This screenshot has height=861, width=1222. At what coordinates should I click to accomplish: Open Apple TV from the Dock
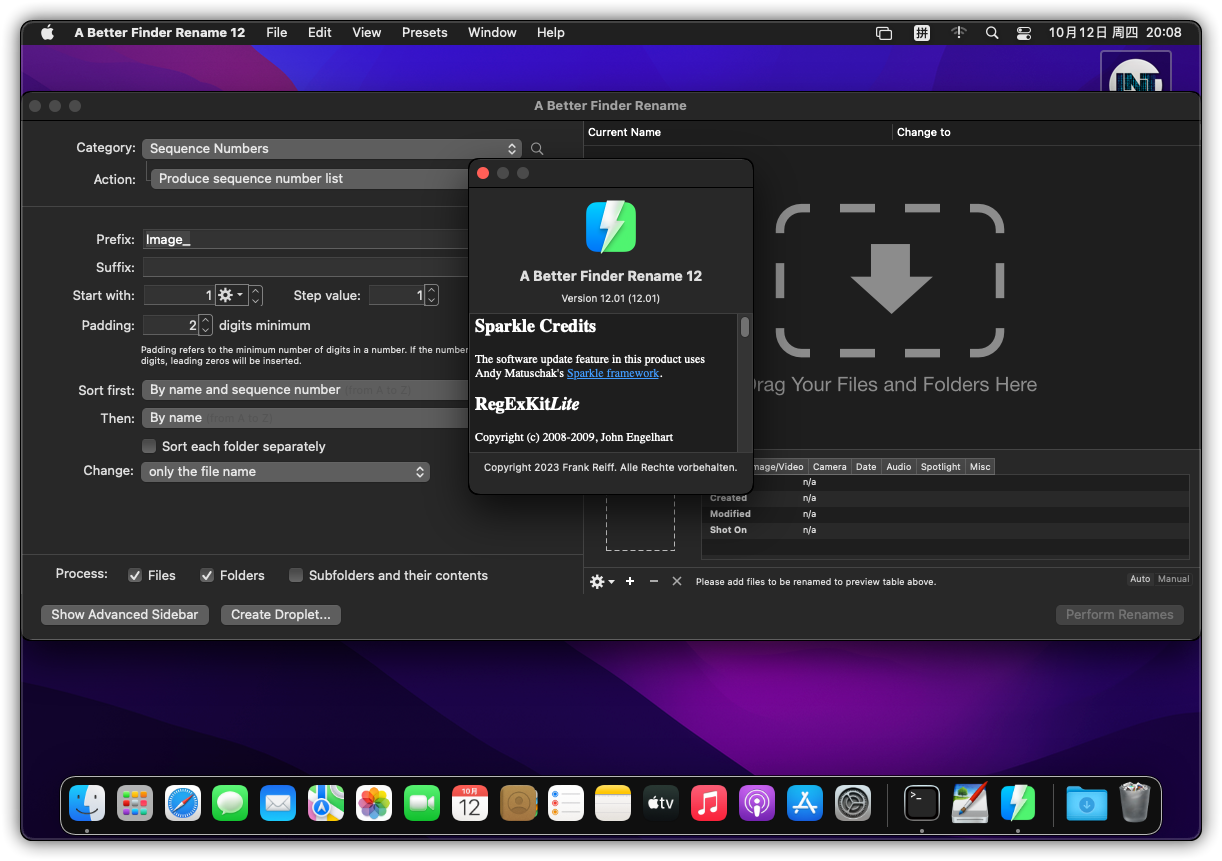(661, 803)
